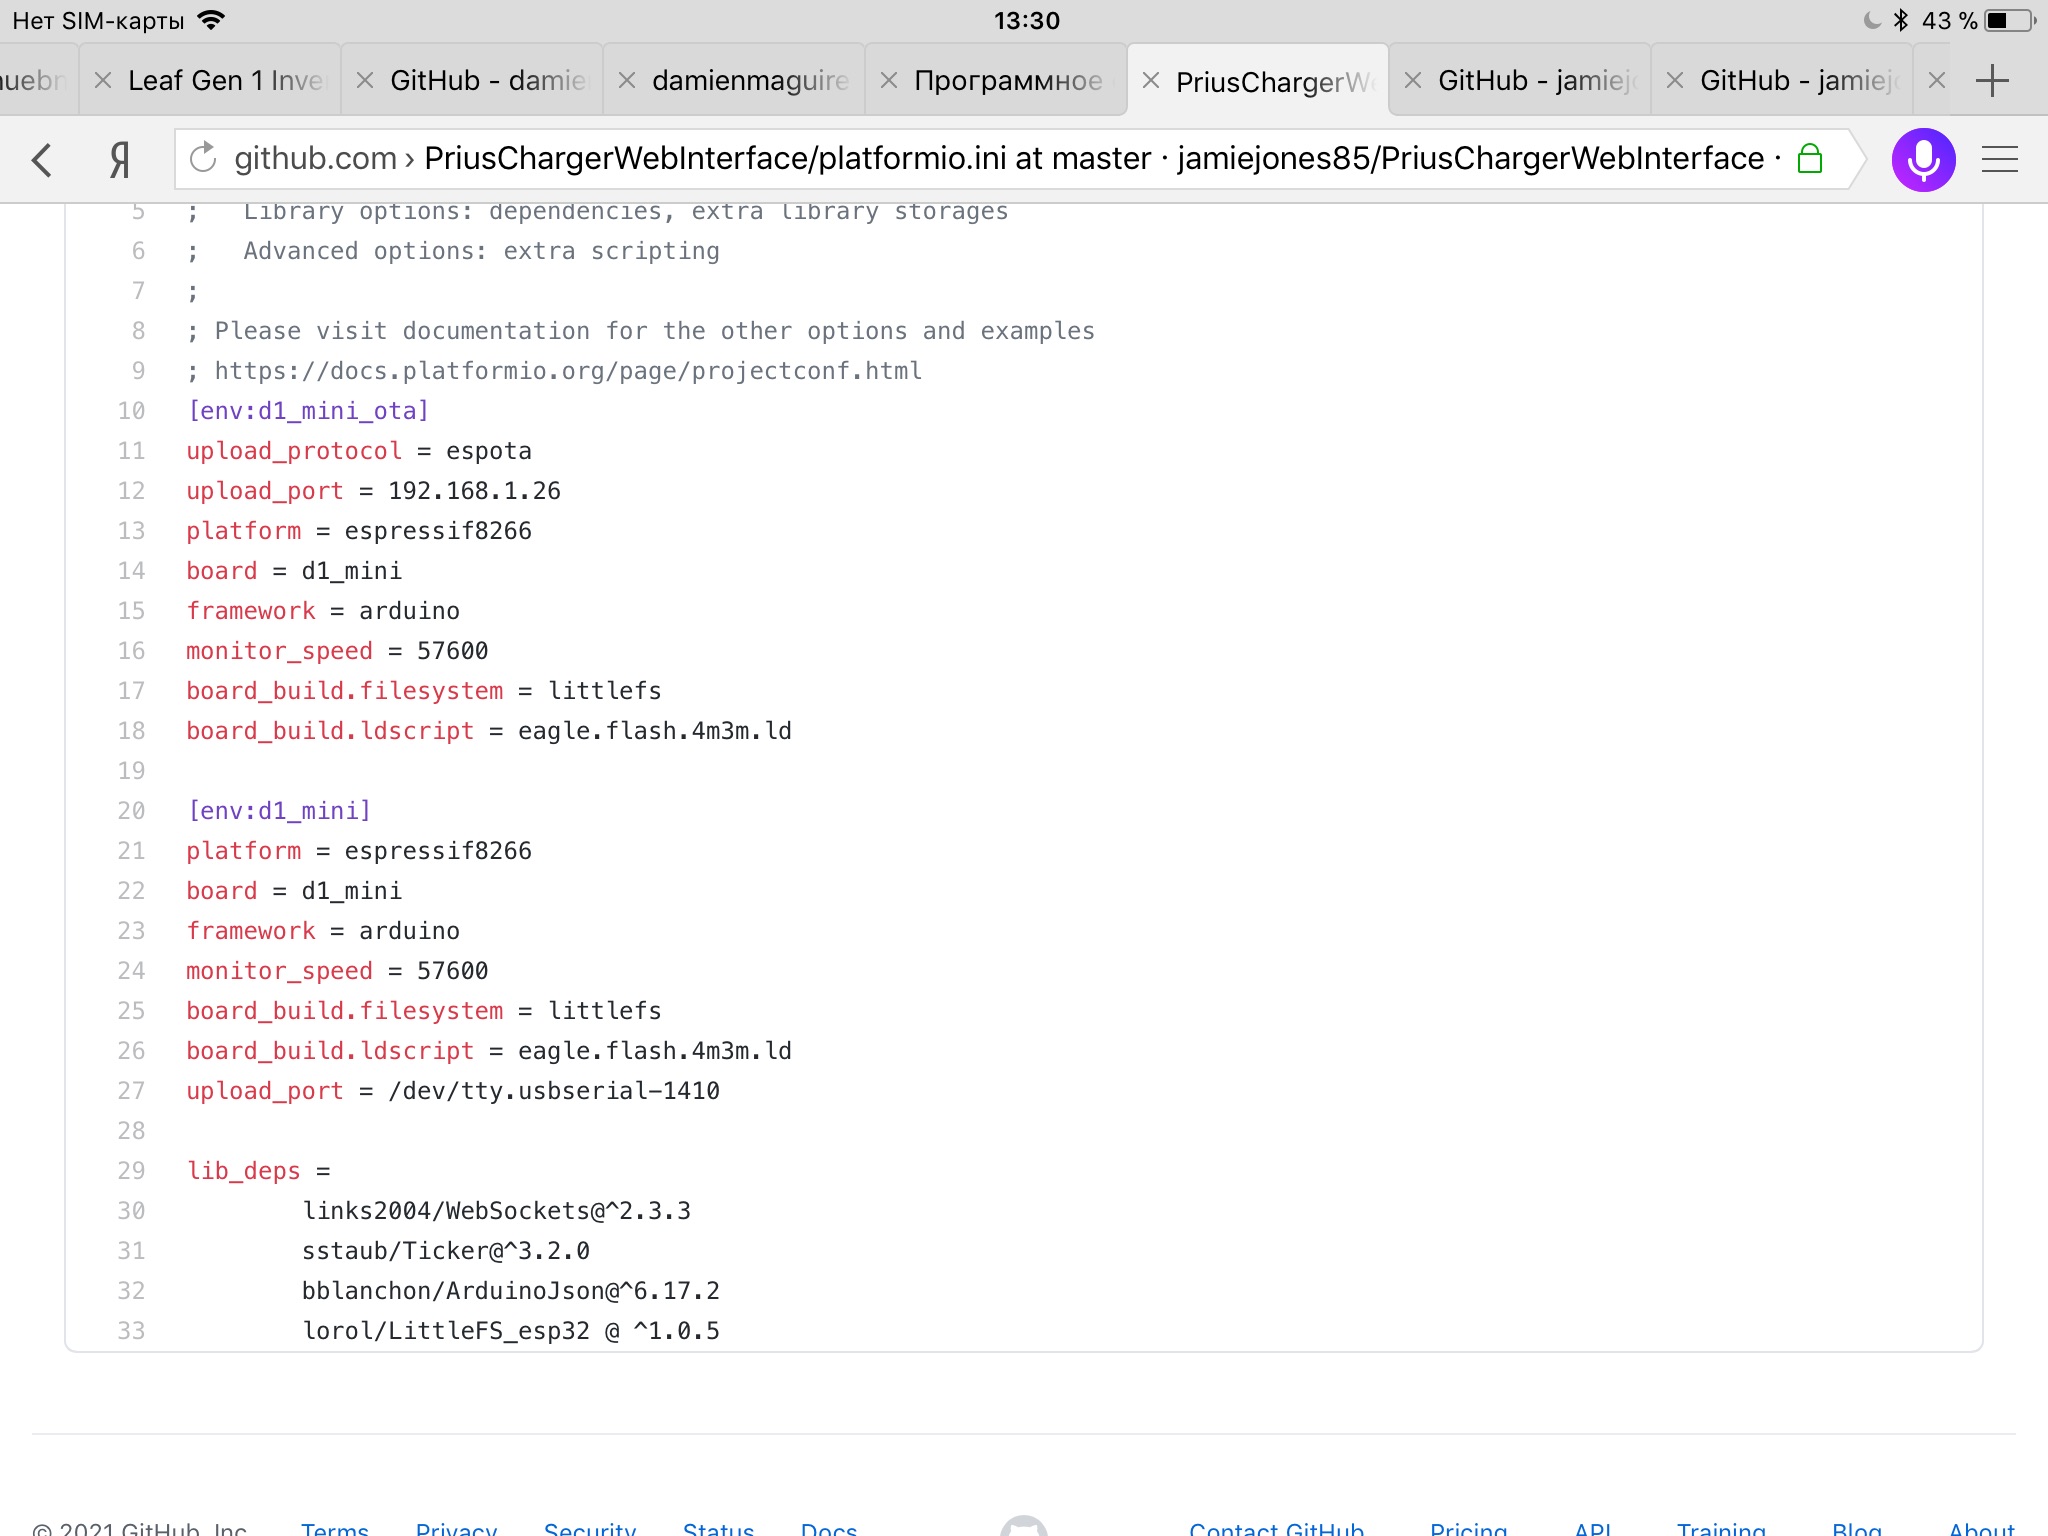Open Yandex home via Я icon
2048x1536 pixels.
[120, 160]
